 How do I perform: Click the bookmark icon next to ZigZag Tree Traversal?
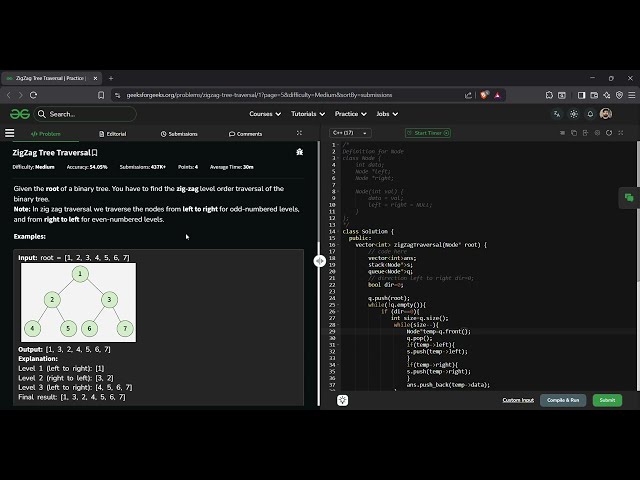95,153
